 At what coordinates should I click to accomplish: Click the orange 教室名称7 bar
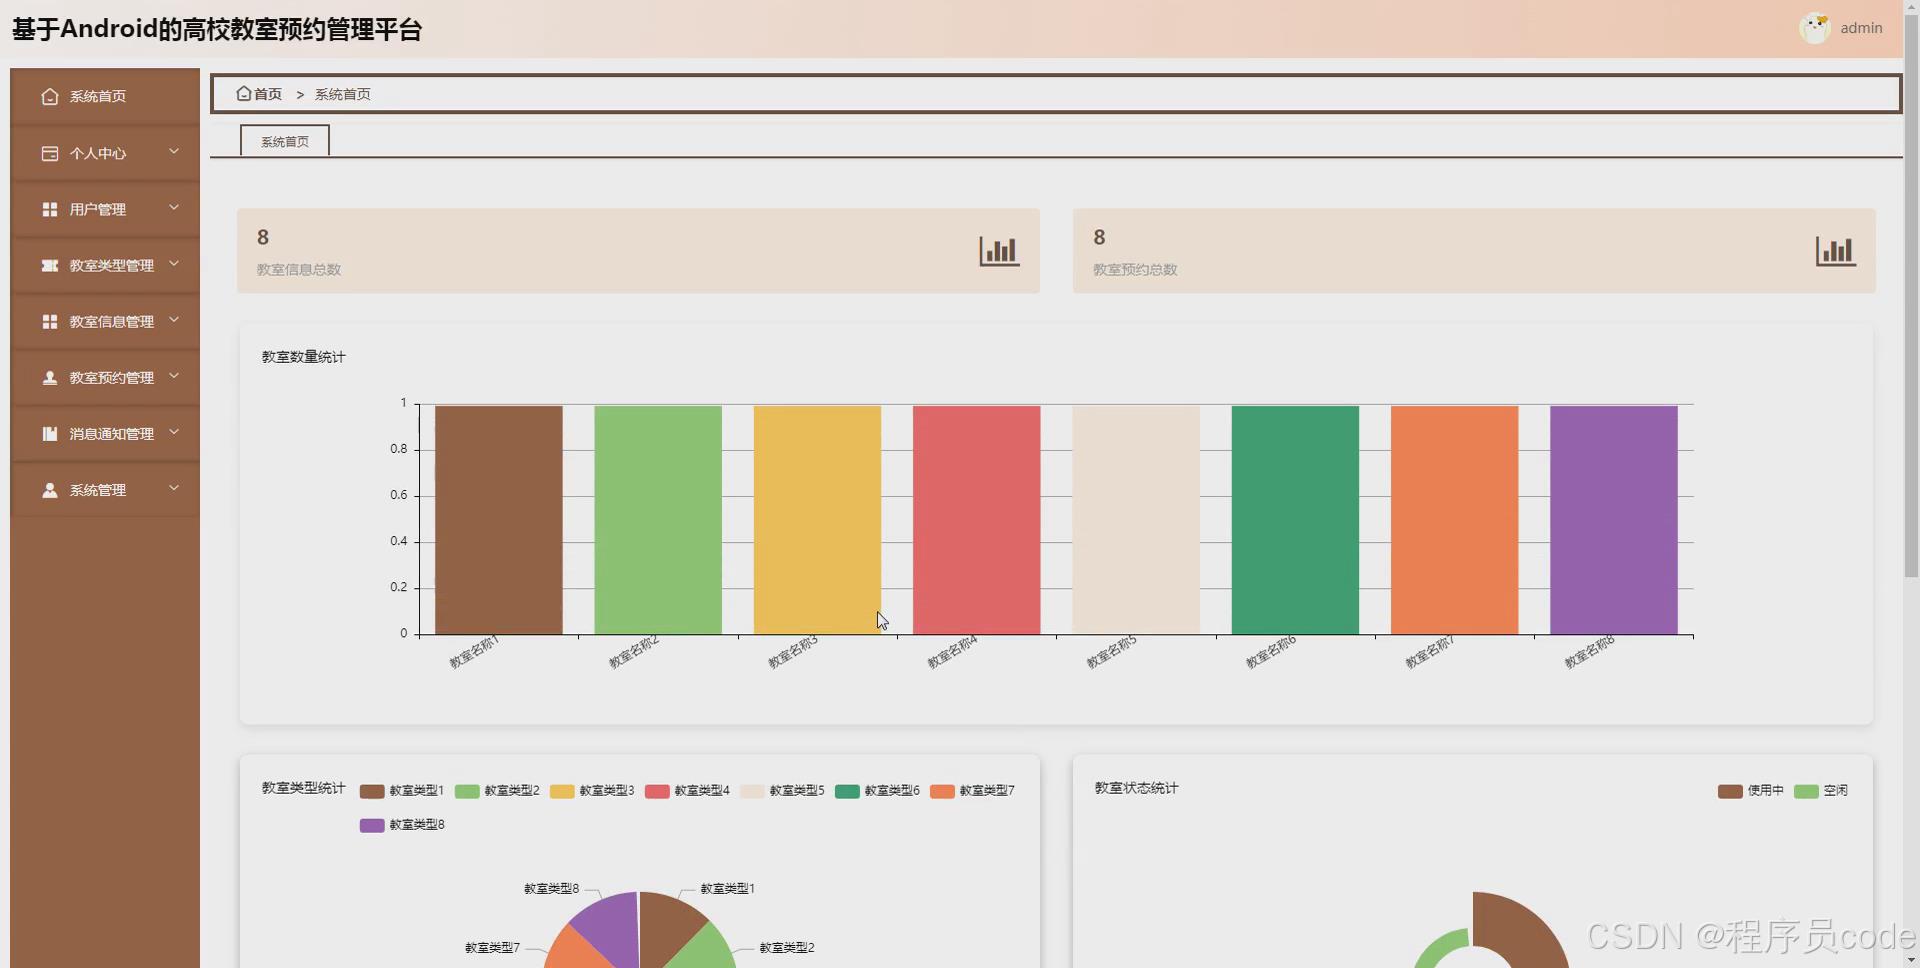[1455, 520]
